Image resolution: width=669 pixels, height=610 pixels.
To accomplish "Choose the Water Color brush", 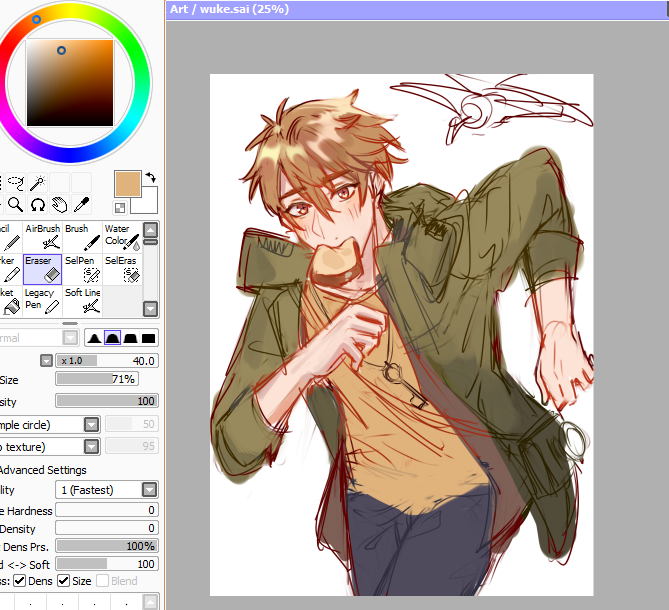I will pyautogui.click(x=122, y=237).
